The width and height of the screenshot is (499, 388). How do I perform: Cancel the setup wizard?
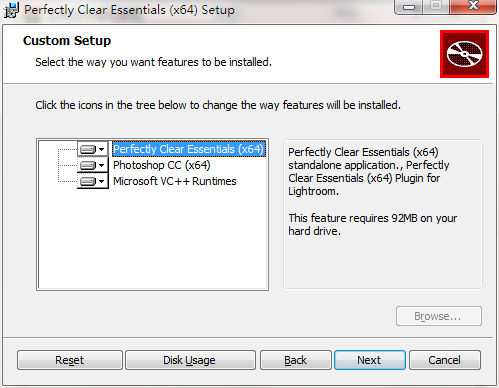pos(445,360)
